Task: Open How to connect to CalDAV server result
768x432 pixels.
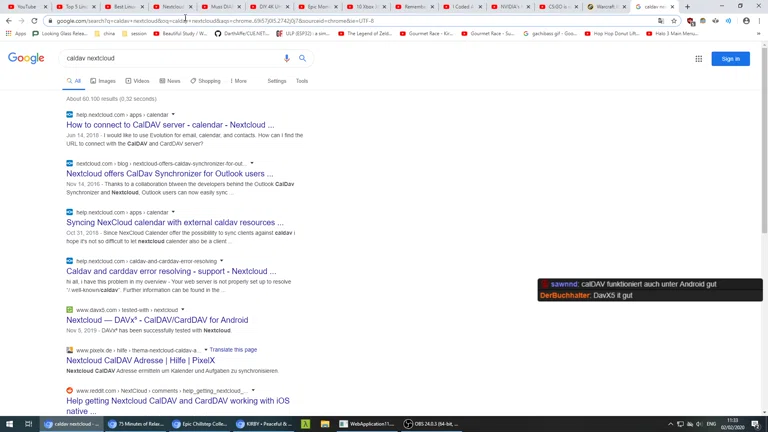Action: click(170, 125)
